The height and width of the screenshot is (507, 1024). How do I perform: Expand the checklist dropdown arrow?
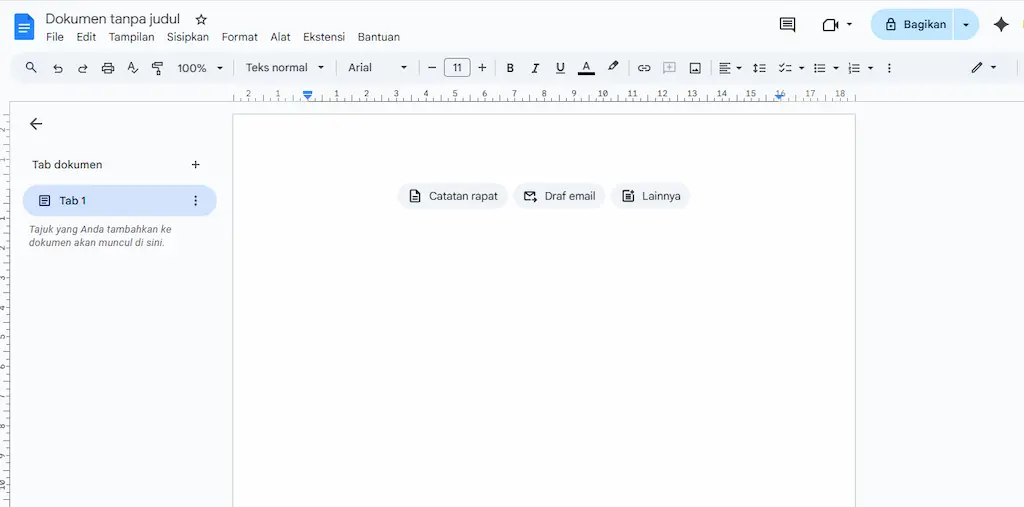[801, 68]
